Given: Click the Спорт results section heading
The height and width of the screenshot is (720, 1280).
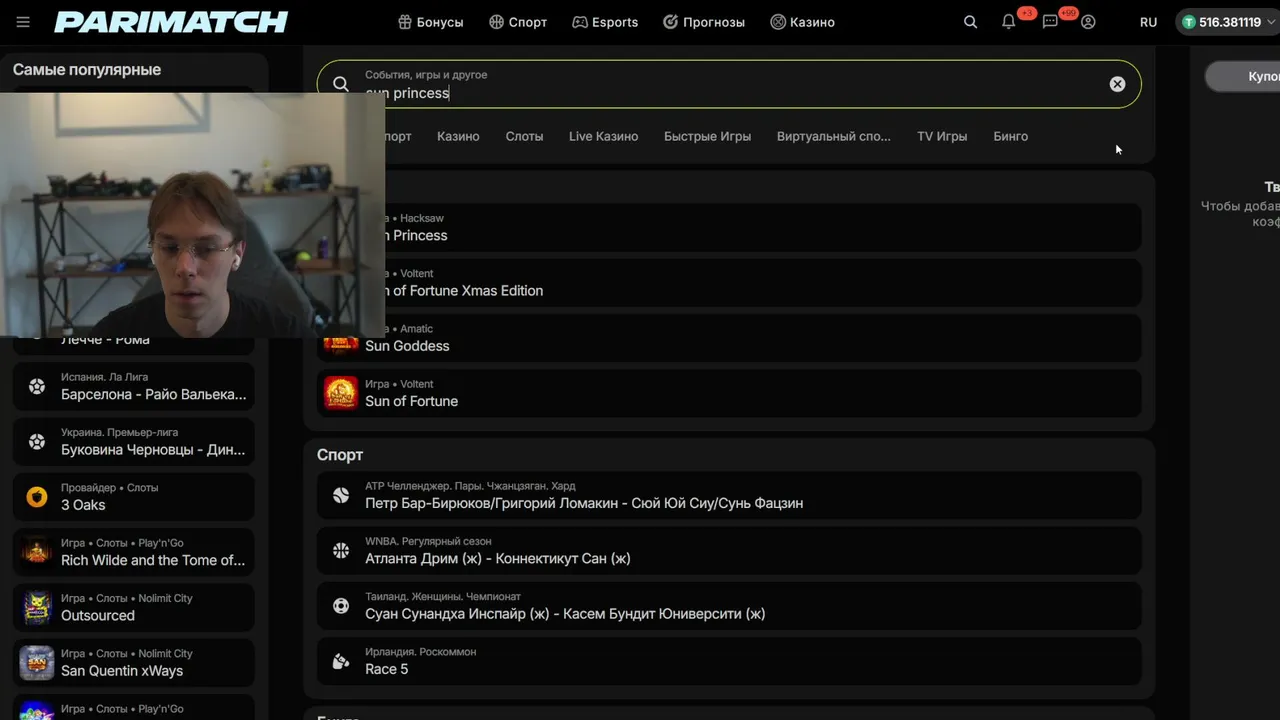Looking at the screenshot, I should tap(340, 455).
